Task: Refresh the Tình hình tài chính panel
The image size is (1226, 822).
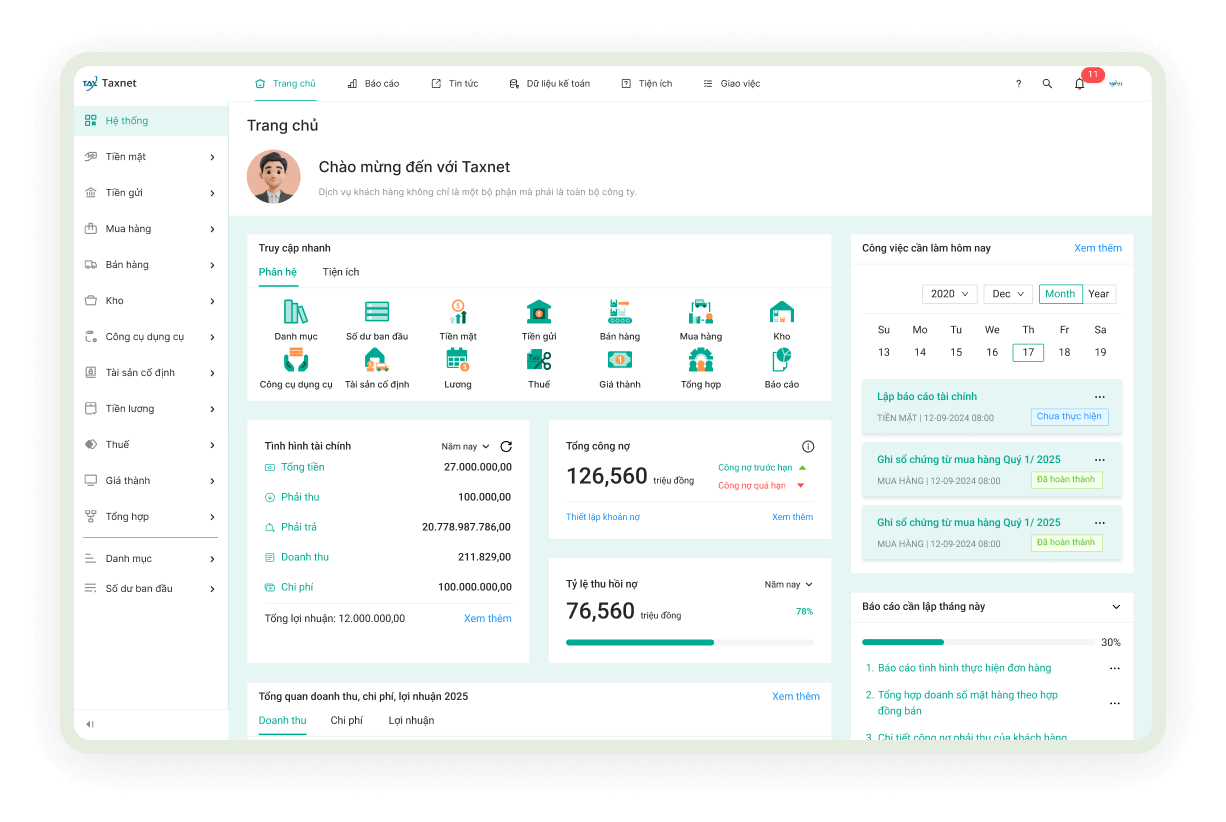Action: point(506,446)
